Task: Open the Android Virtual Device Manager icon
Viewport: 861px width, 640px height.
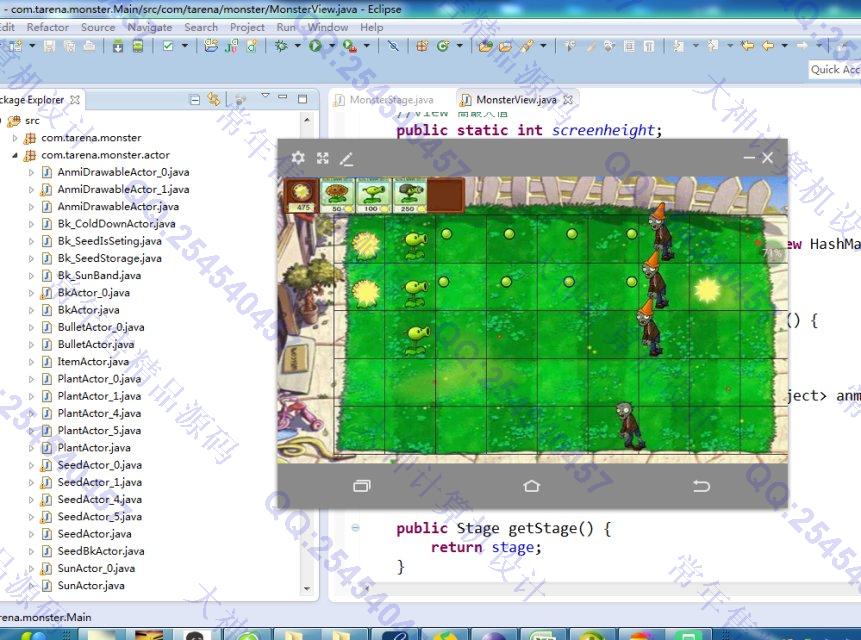Action: (x=138, y=46)
